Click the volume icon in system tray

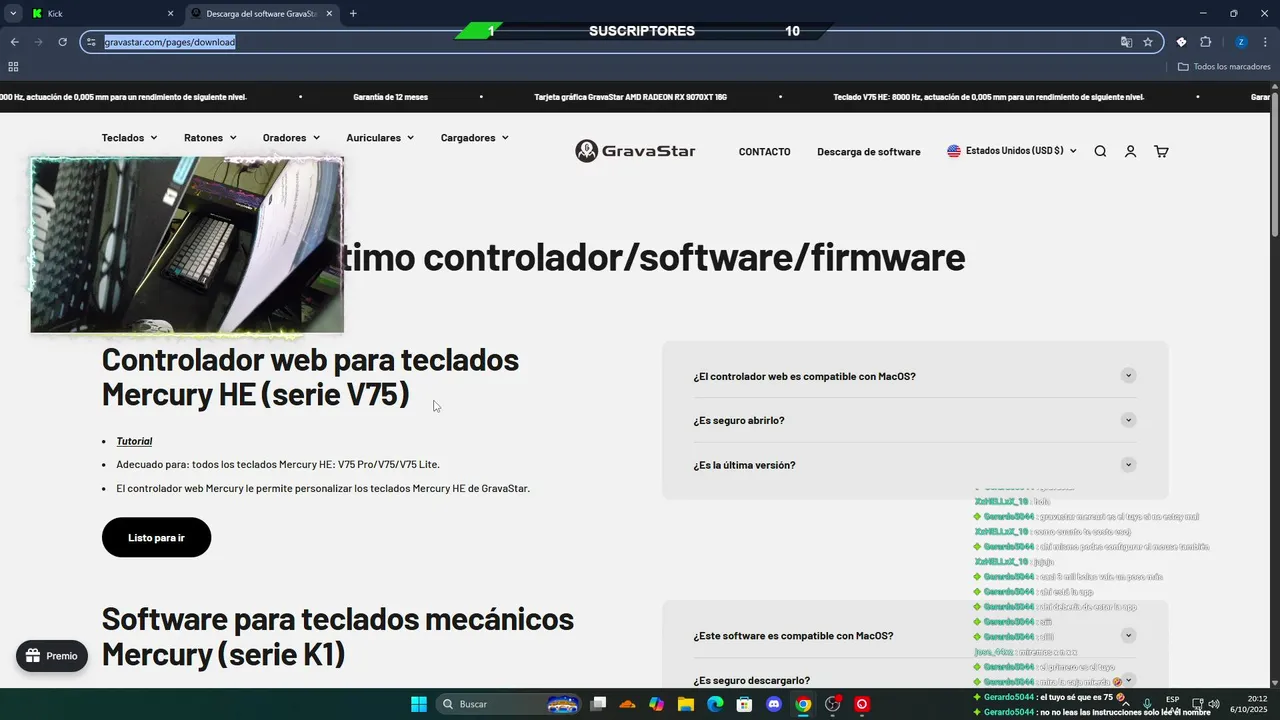point(1214,704)
